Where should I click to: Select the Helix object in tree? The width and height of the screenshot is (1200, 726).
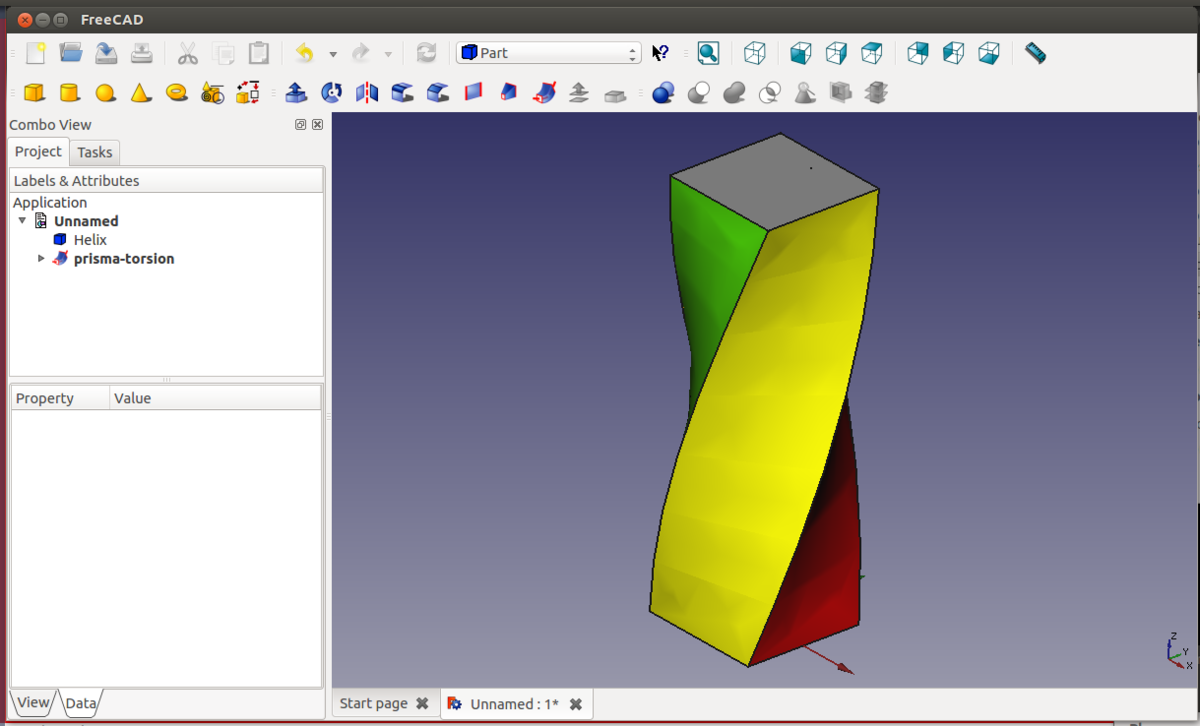[x=89, y=240]
